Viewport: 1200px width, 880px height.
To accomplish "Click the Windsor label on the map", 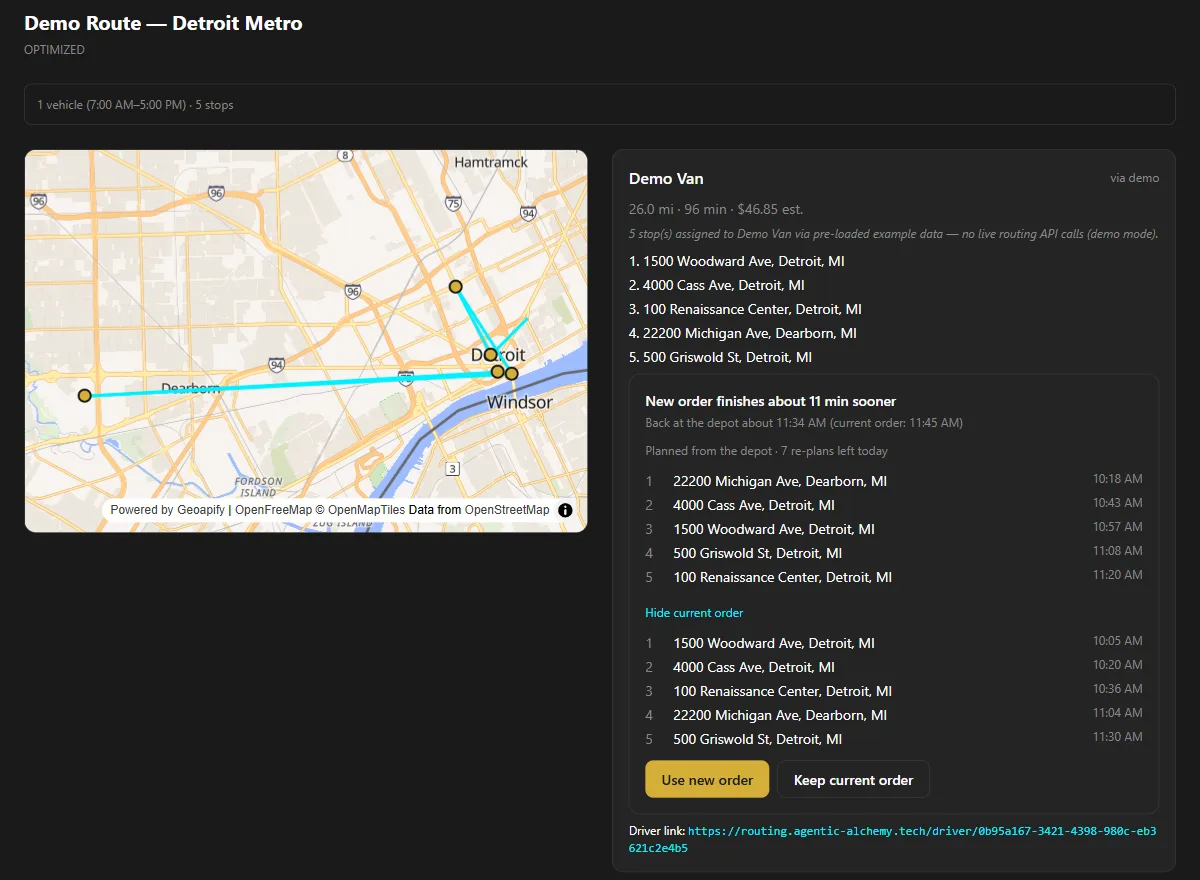I will 520,402.
